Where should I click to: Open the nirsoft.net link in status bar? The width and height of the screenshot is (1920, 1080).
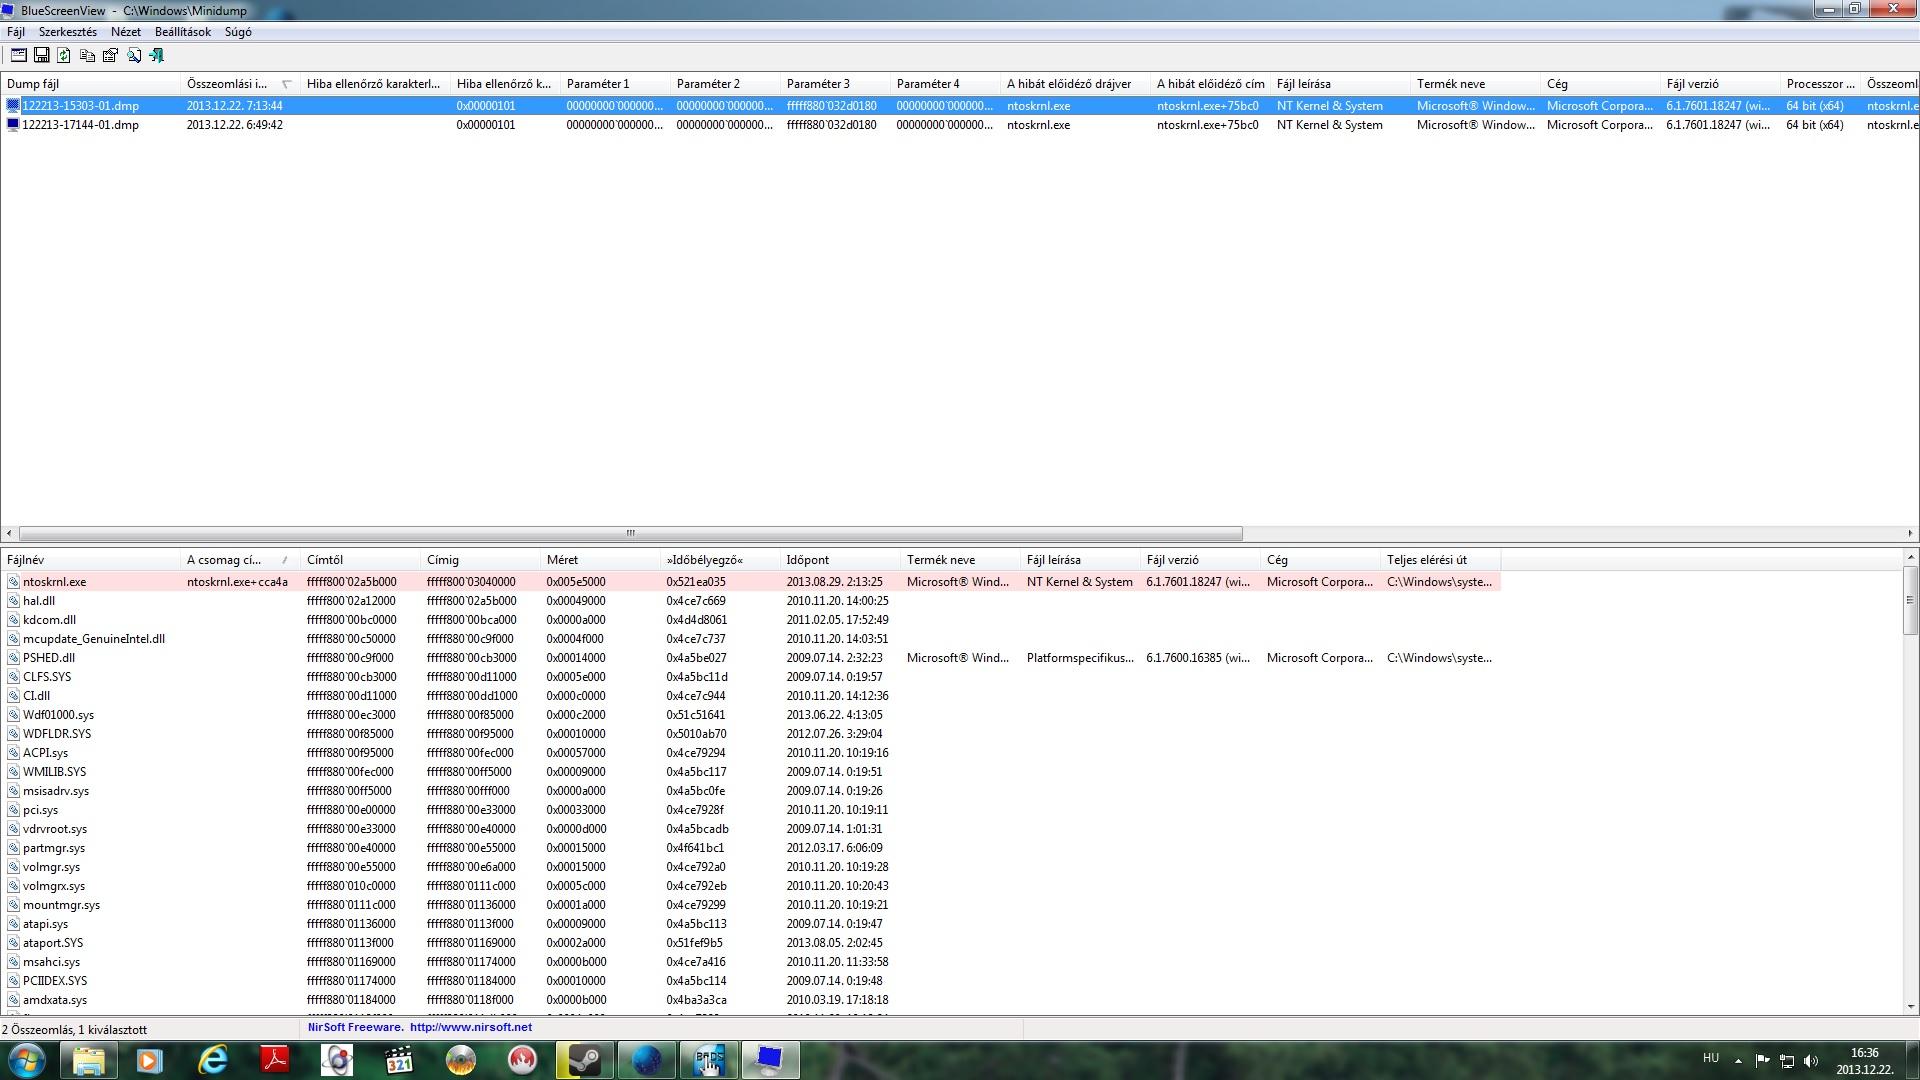(471, 1027)
